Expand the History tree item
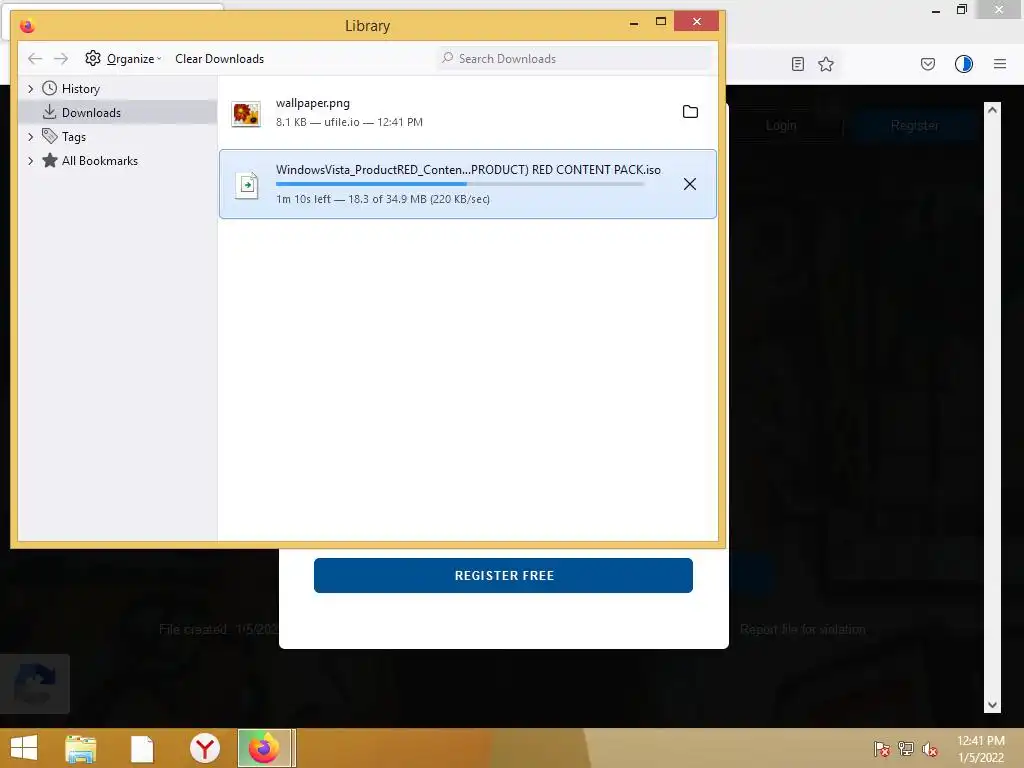Viewport: 1024px width, 768px height. point(31,88)
